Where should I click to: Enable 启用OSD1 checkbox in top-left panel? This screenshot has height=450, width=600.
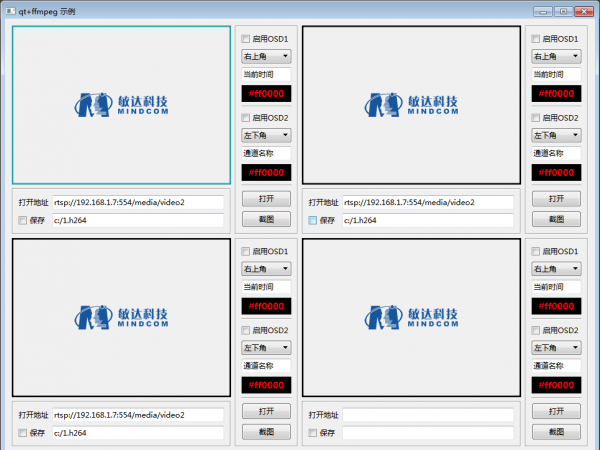click(x=246, y=39)
